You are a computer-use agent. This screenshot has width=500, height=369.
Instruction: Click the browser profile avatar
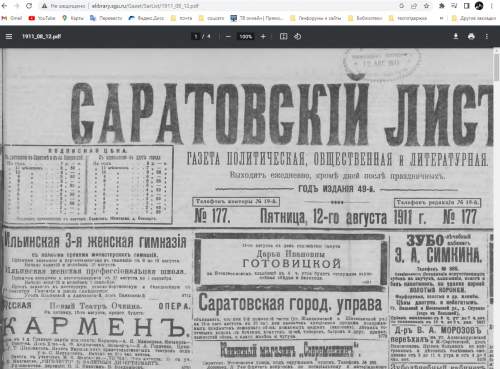point(479,6)
